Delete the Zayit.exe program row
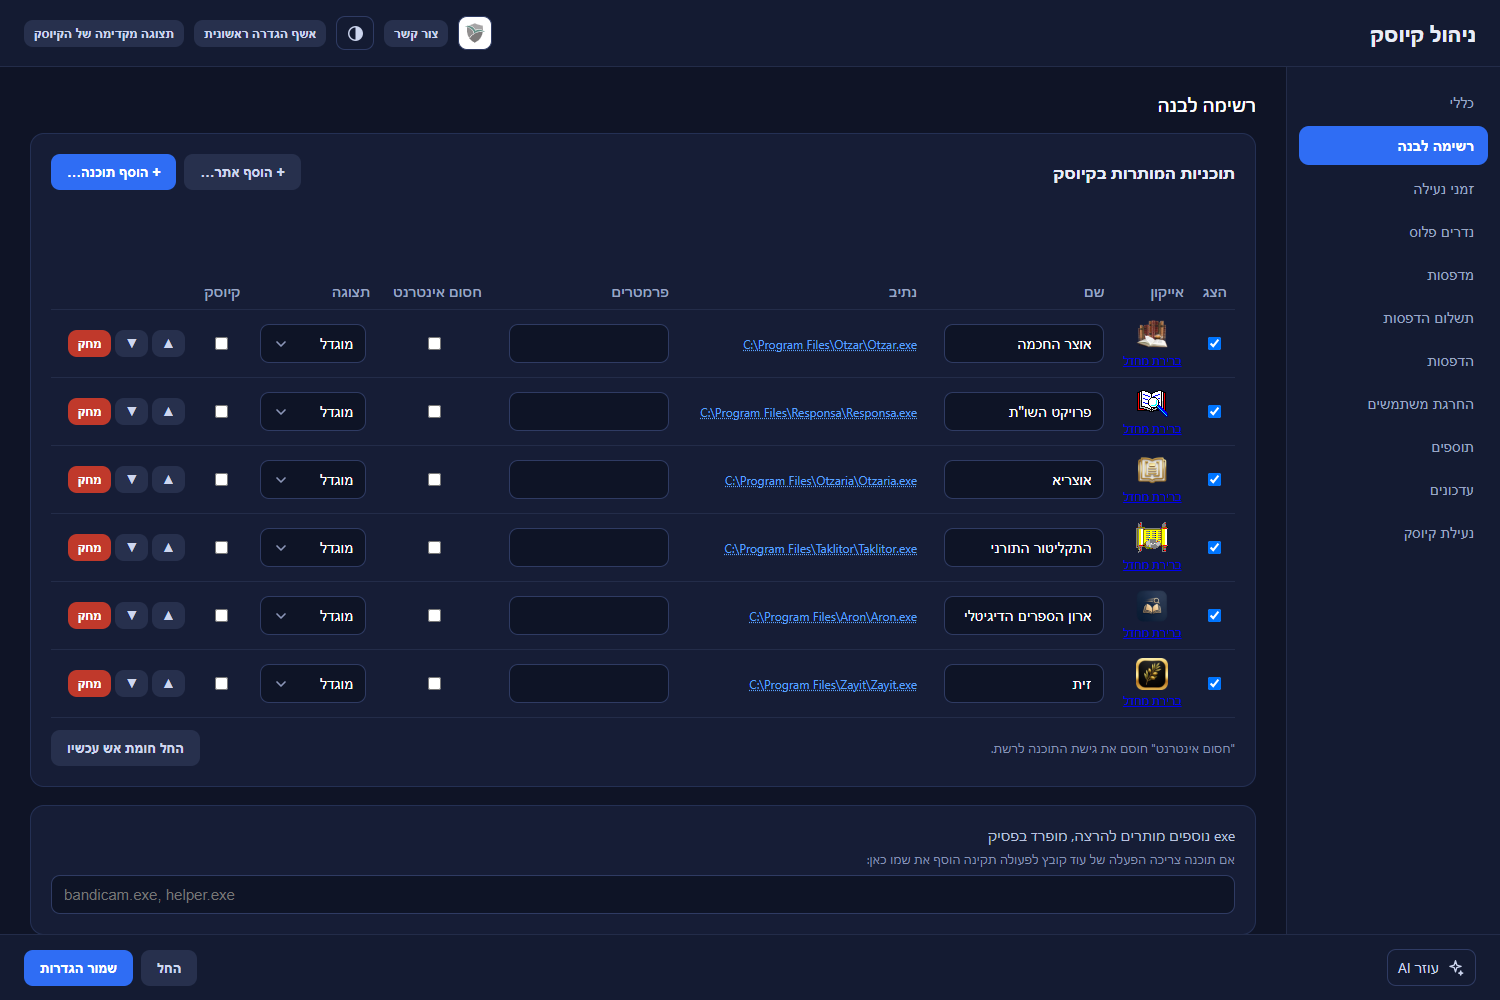 [89, 684]
